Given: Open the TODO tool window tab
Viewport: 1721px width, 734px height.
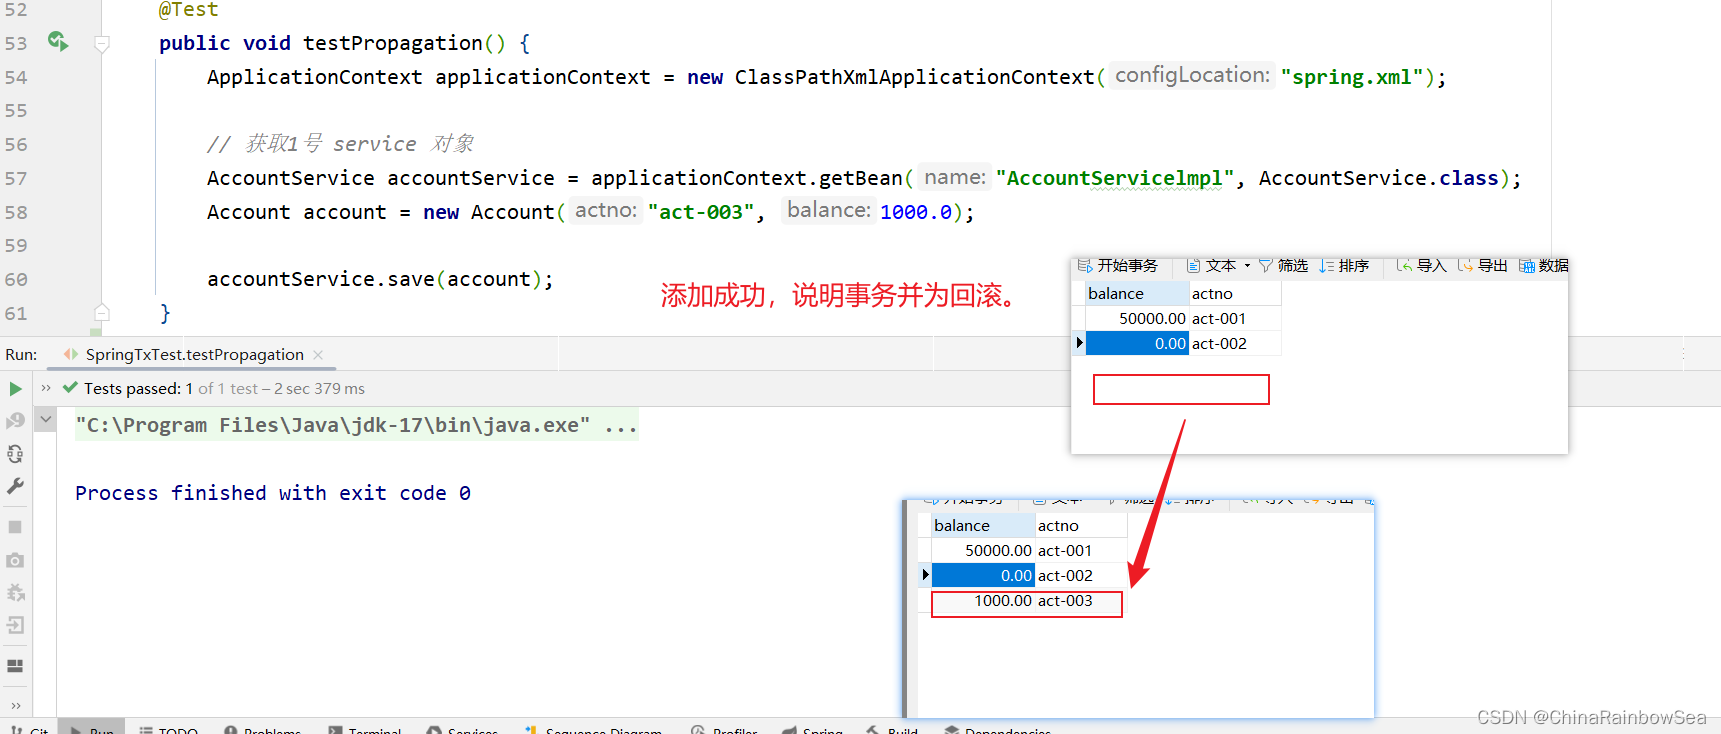Looking at the screenshot, I should click(168, 729).
